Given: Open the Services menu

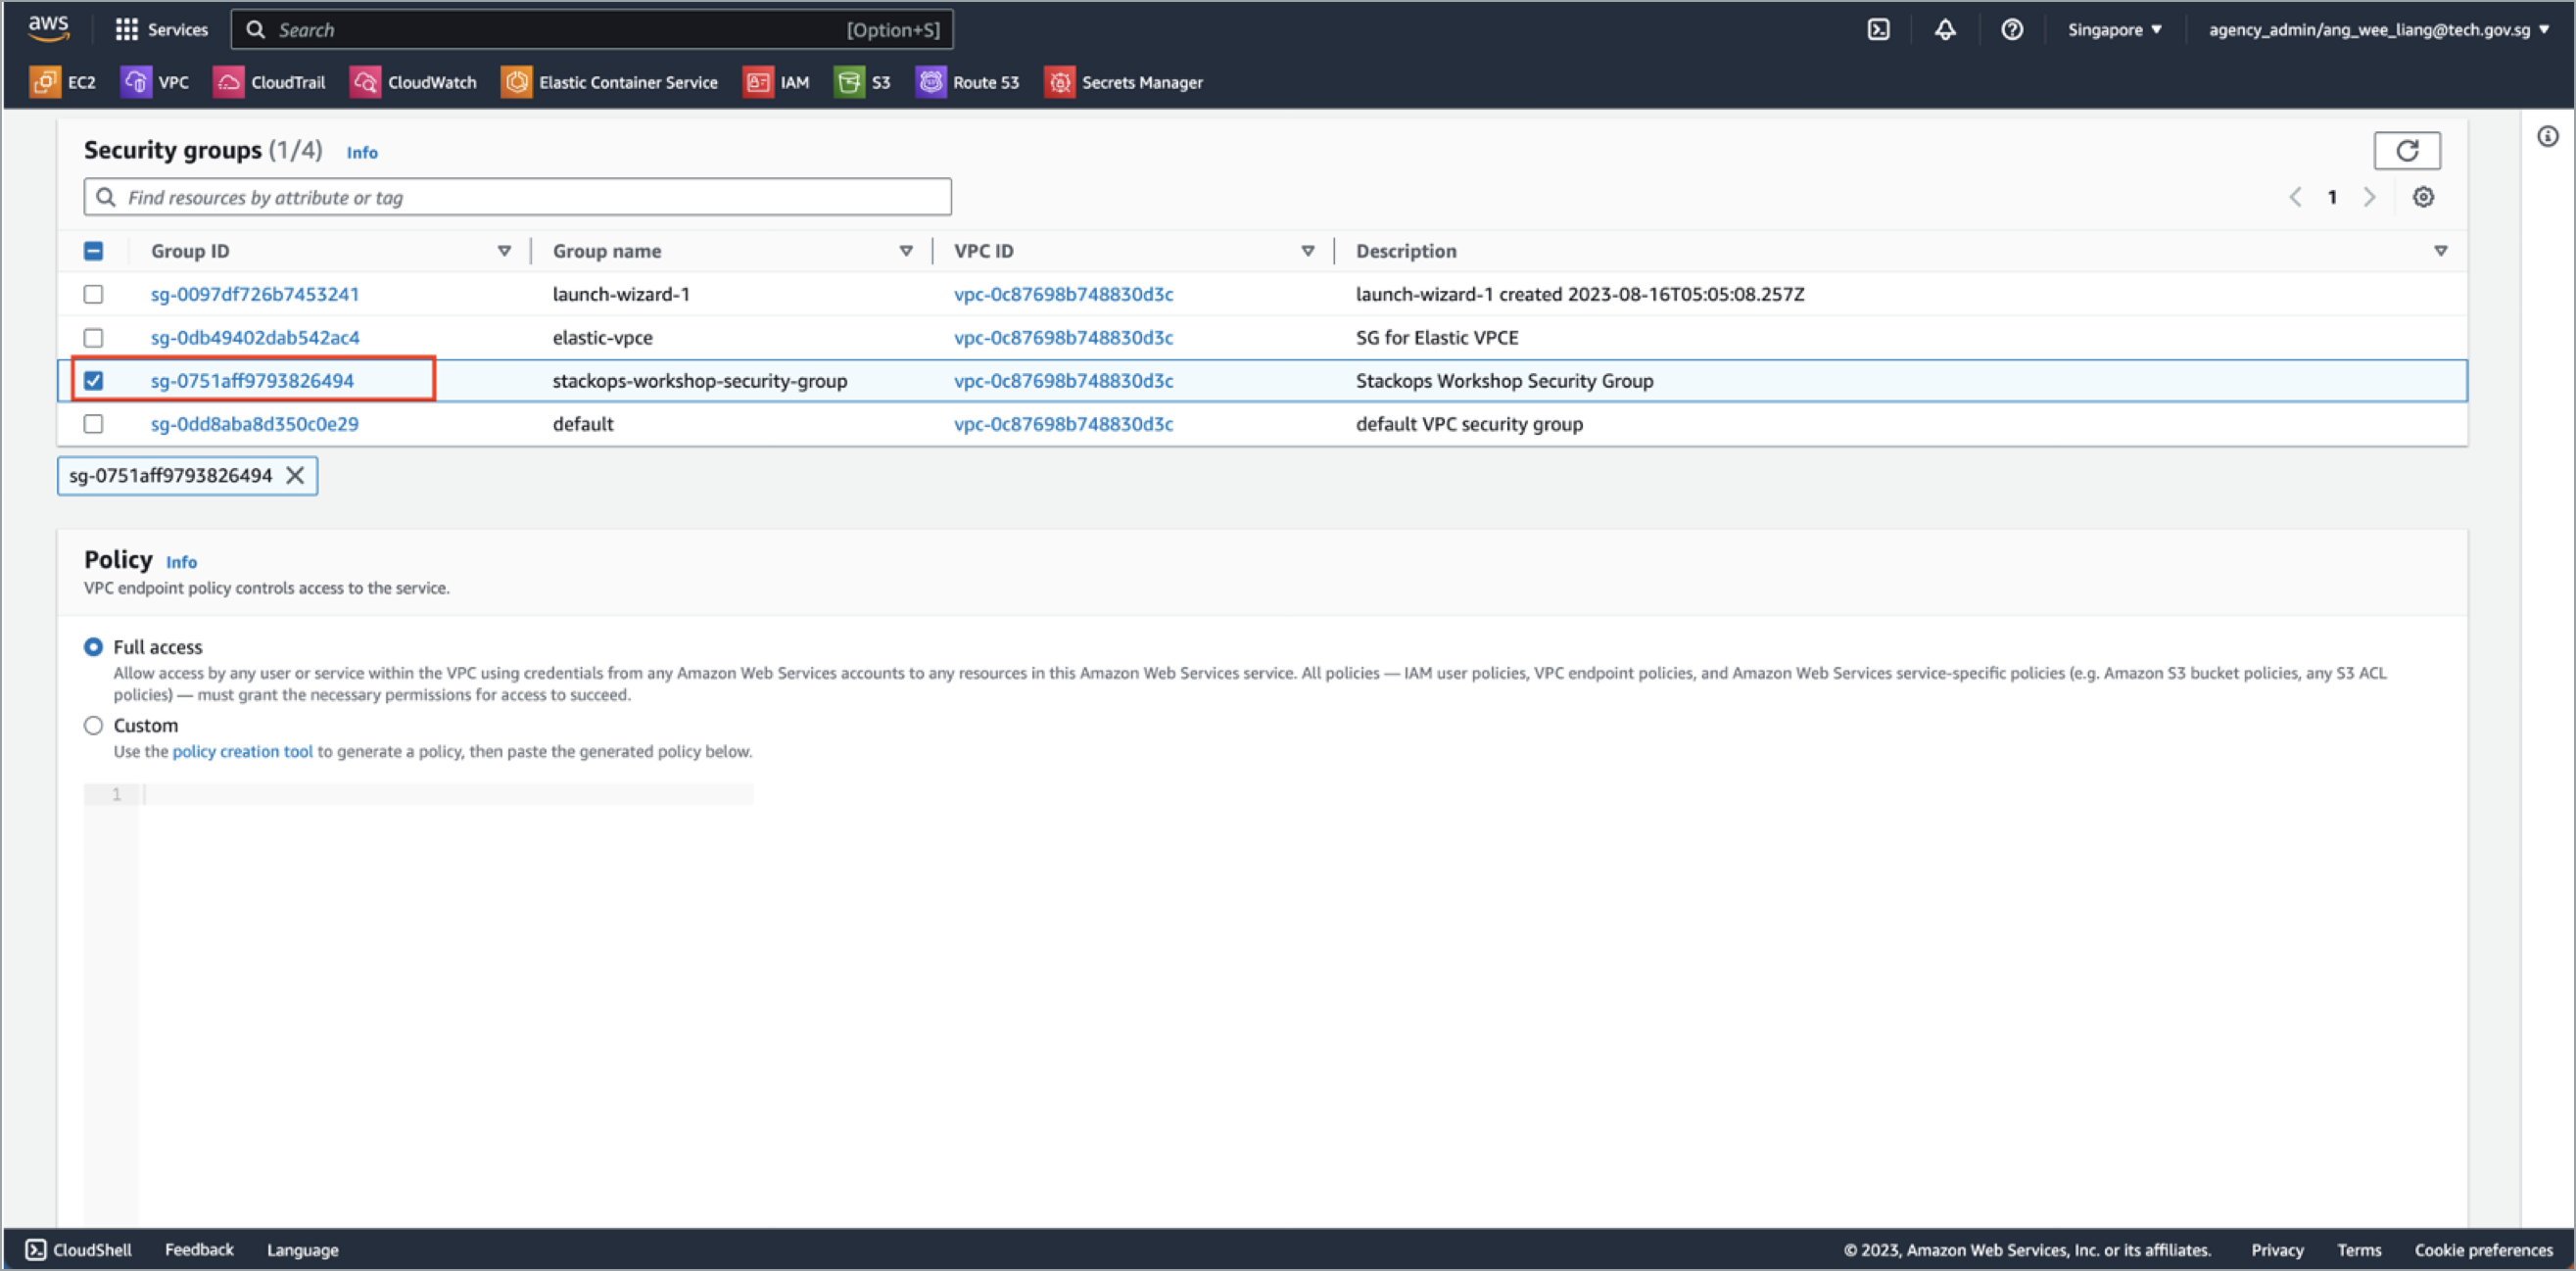Looking at the screenshot, I should 162,29.
